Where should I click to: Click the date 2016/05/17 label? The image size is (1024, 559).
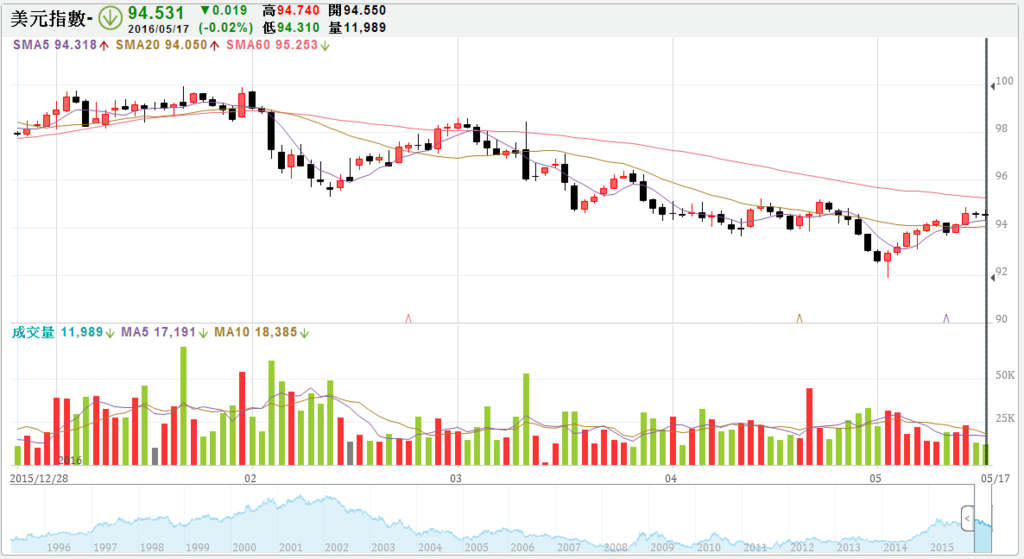point(159,29)
